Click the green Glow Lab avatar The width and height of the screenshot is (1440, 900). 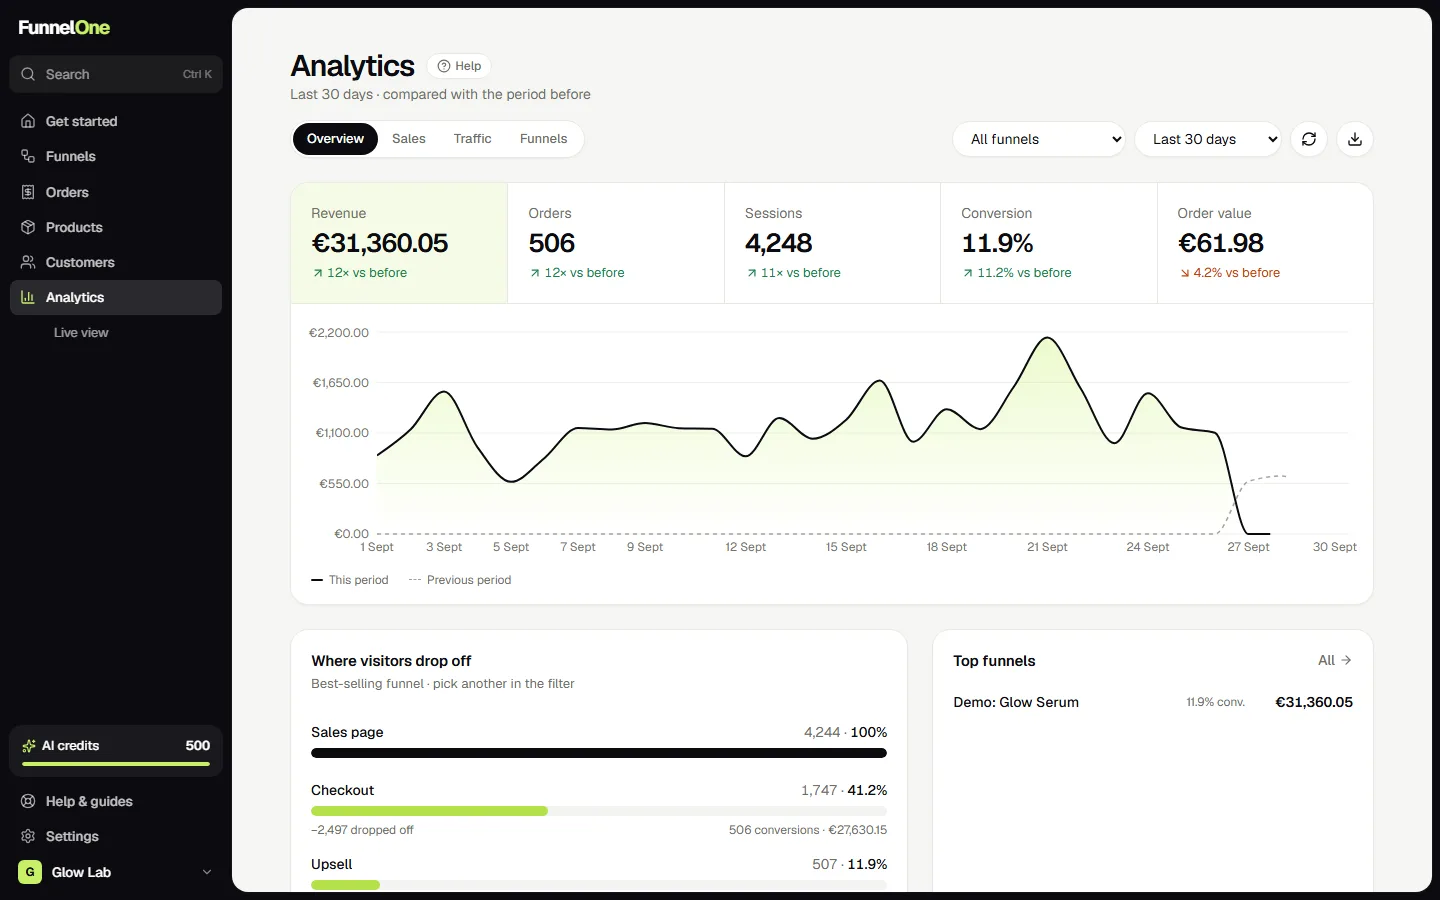tap(30, 872)
